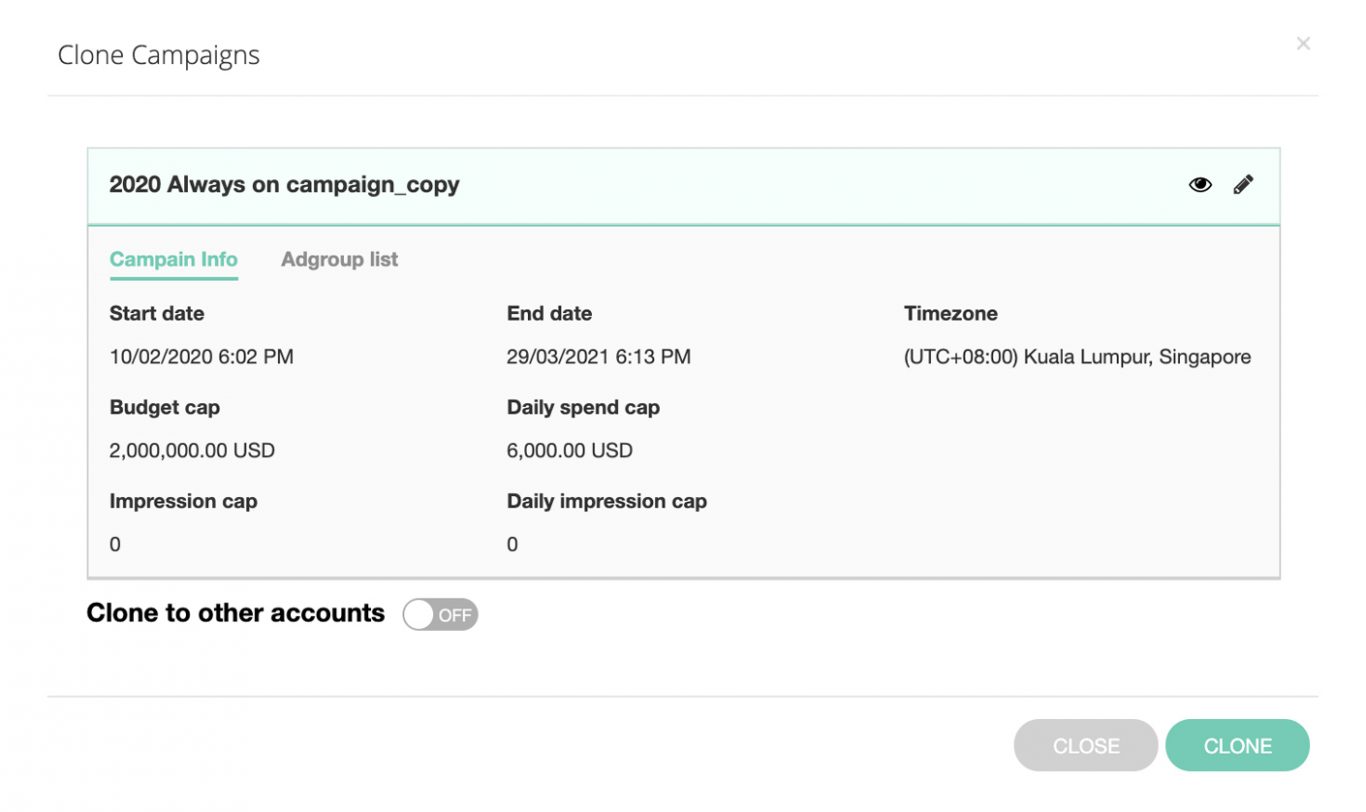Click start date value 10/02/2020 6:02 PM

point(201,357)
